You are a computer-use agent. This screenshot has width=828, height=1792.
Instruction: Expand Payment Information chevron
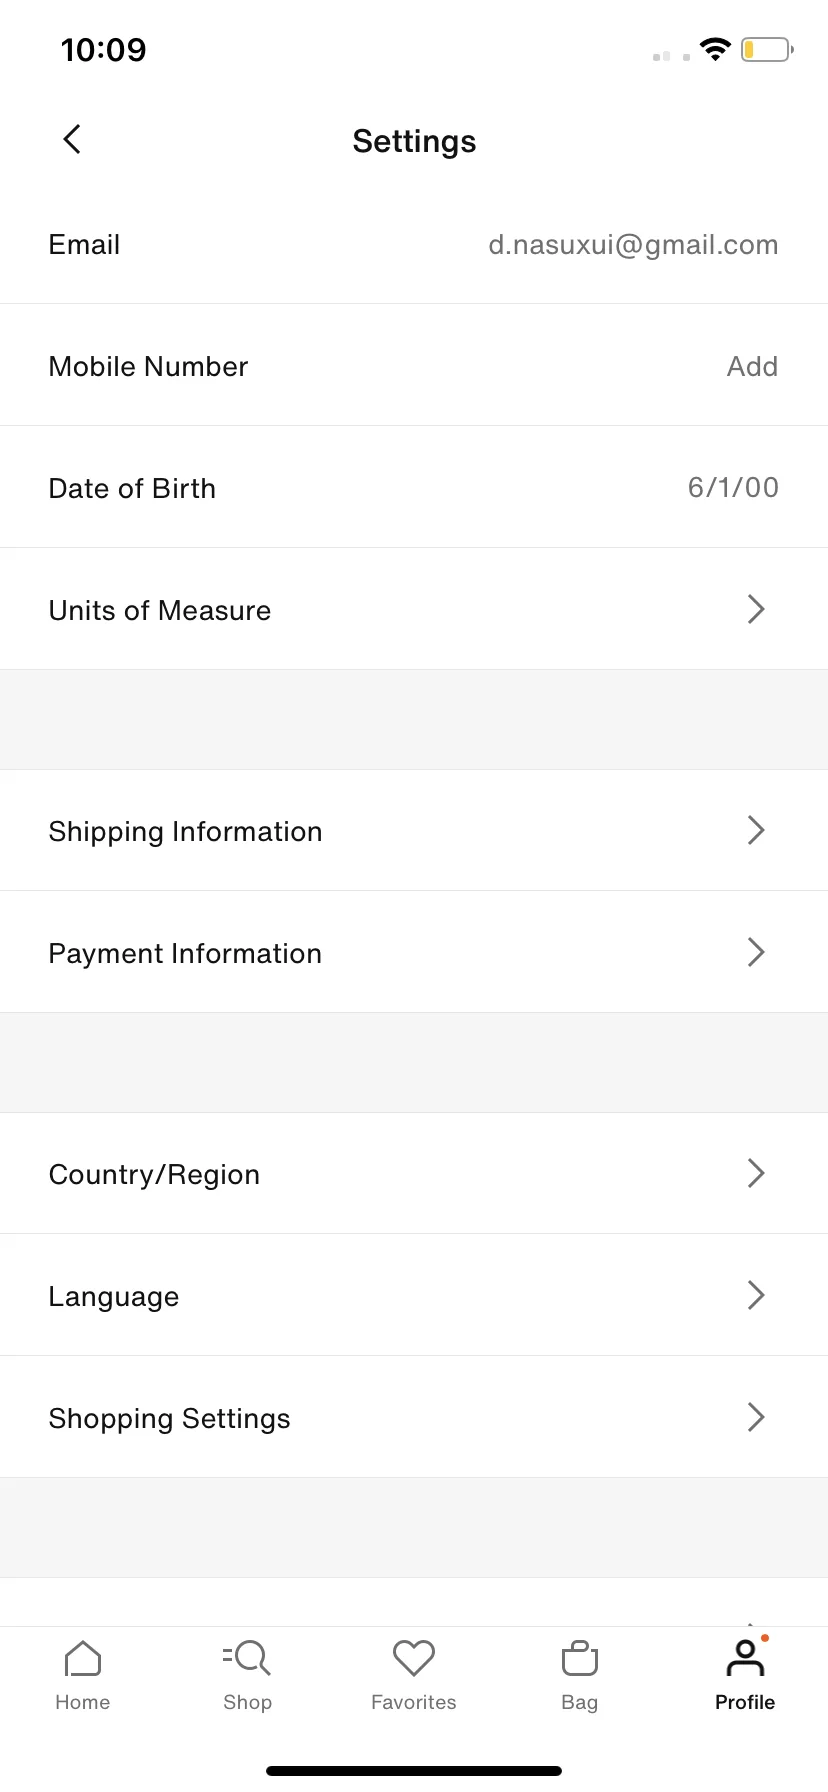(756, 952)
